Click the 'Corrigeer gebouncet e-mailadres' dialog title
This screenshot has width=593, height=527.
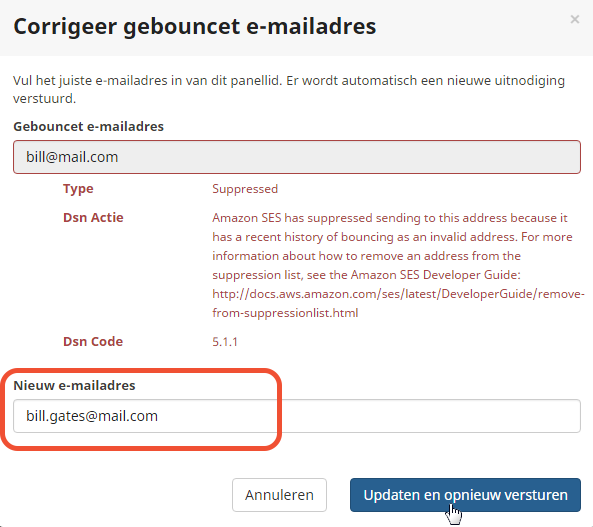pos(195,26)
